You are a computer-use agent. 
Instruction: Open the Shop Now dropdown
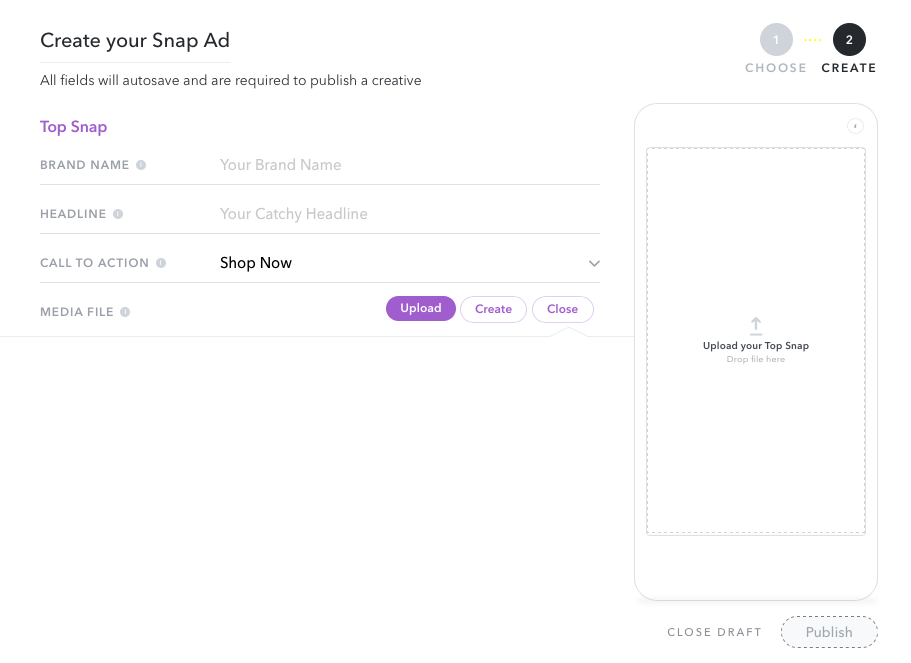[x=410, y=263]
